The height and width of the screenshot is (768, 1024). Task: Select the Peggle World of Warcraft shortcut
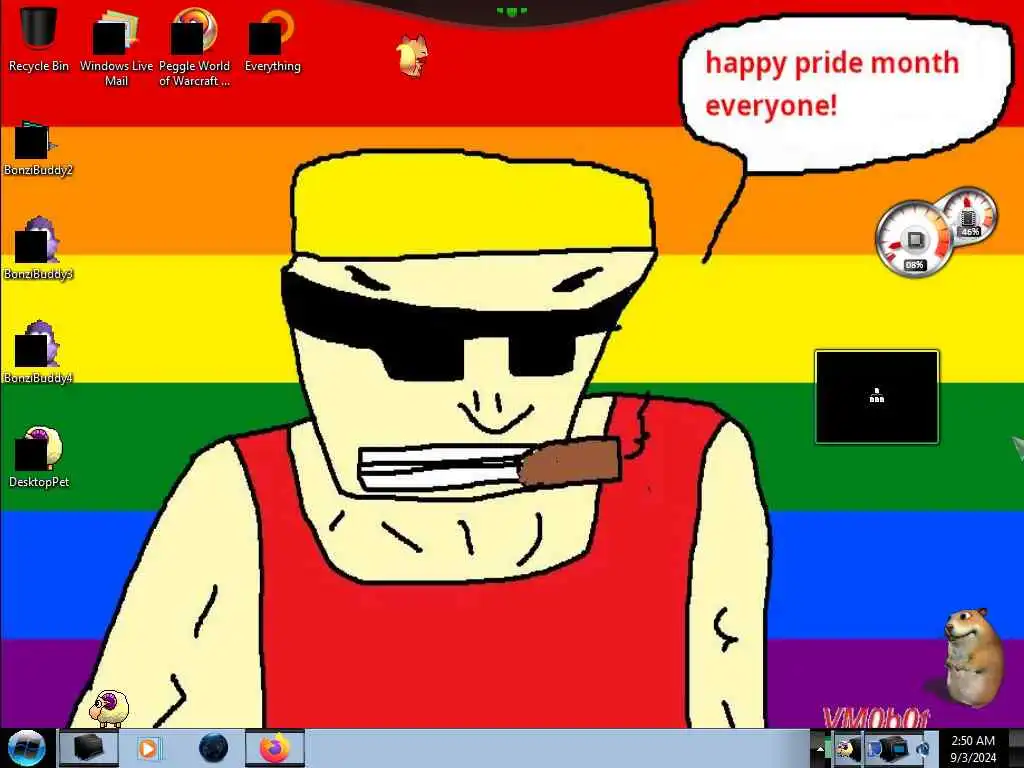coord(194,47)
